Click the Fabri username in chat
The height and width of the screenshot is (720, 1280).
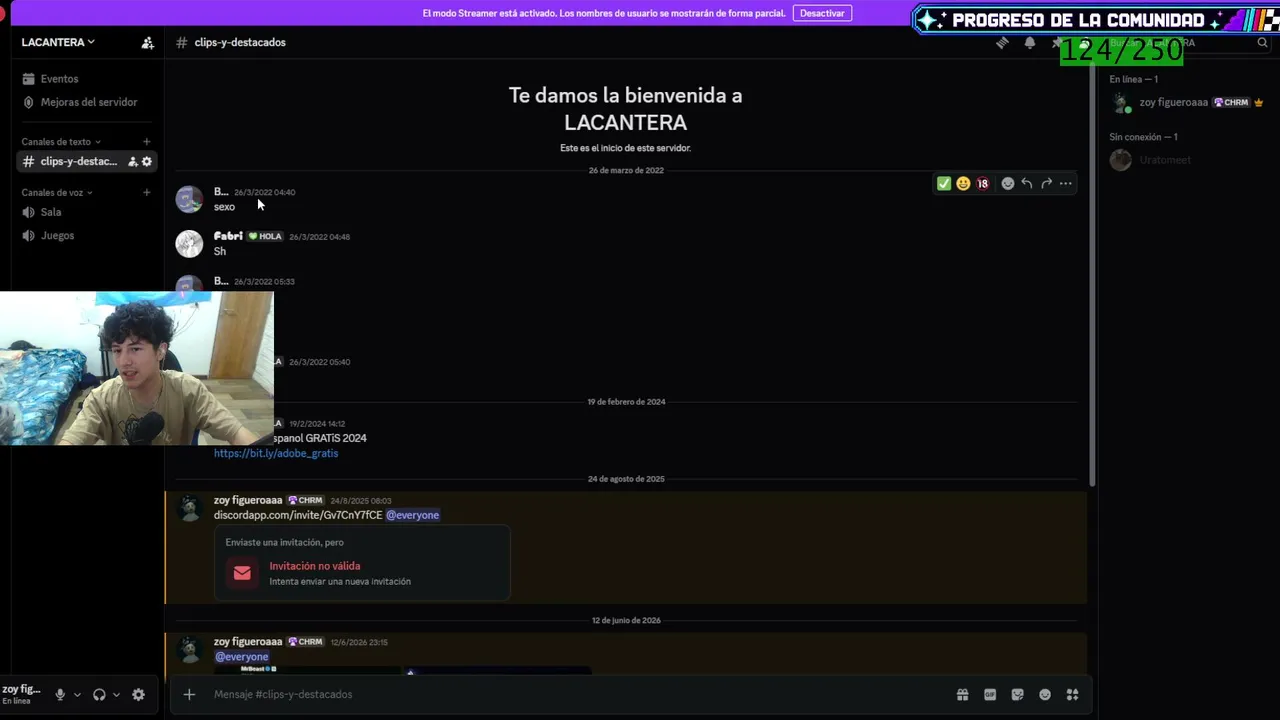pos(228,237)
